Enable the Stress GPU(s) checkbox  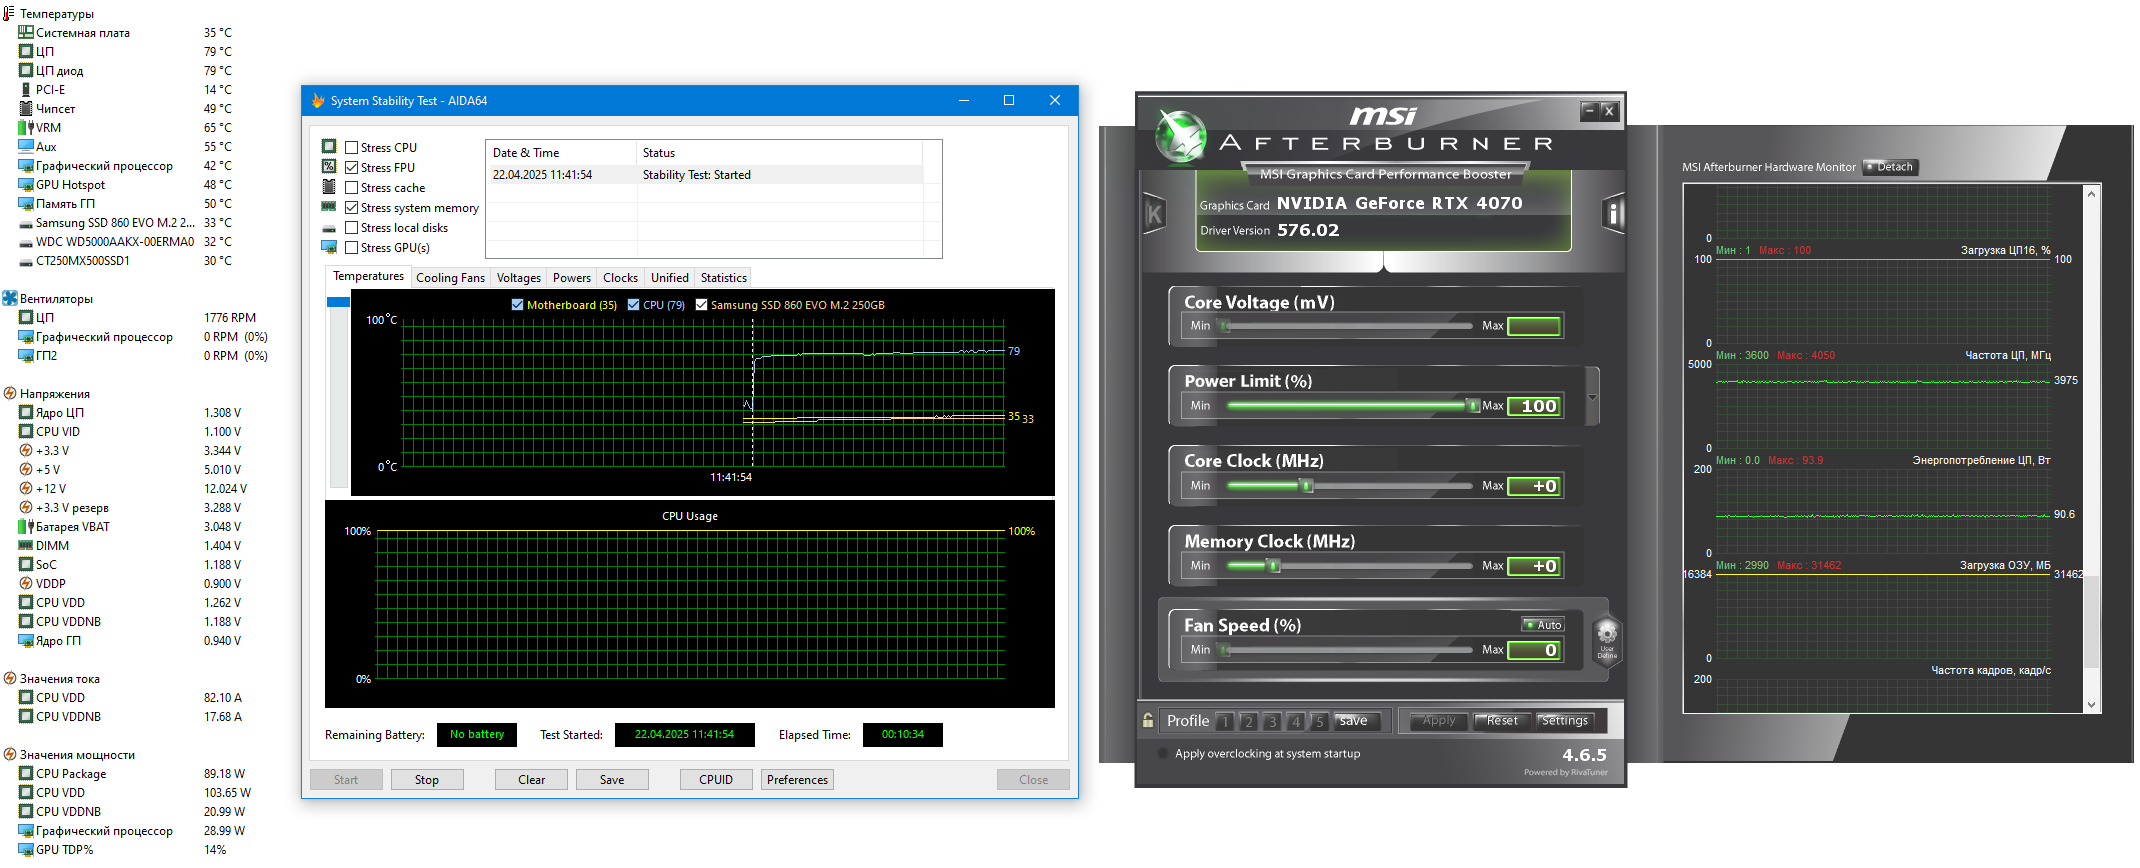351,247
